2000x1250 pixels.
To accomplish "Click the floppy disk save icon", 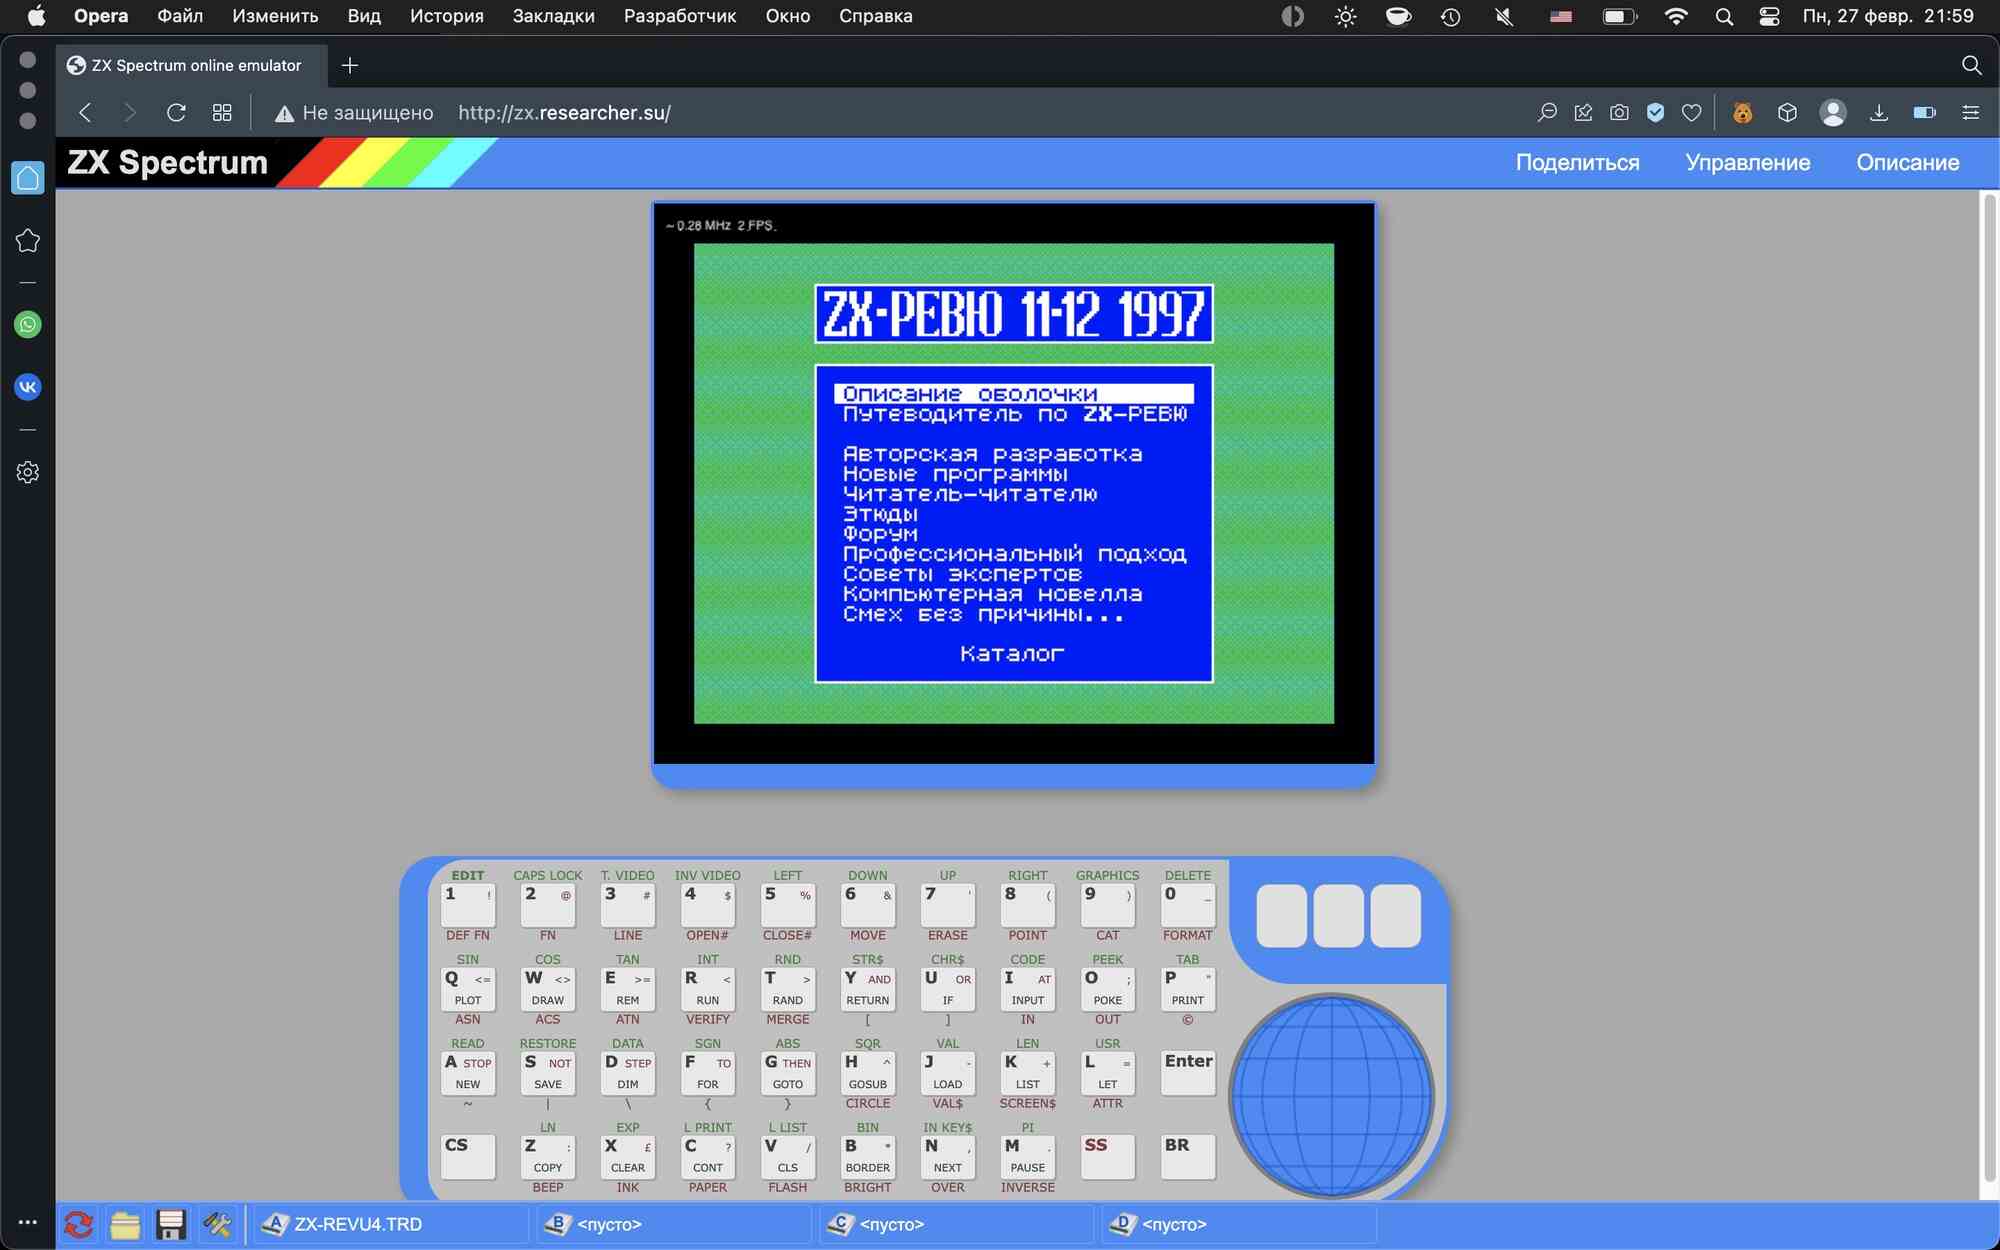I will tap(171, 1224).
